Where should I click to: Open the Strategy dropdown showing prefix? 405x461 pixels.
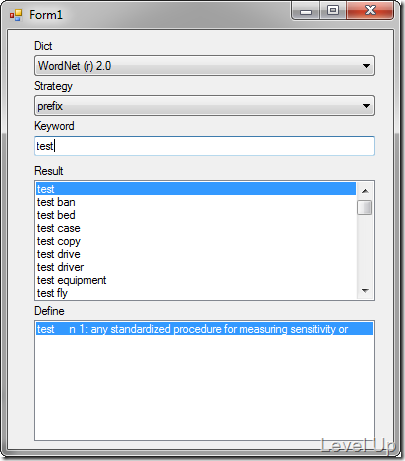(204, 106)
